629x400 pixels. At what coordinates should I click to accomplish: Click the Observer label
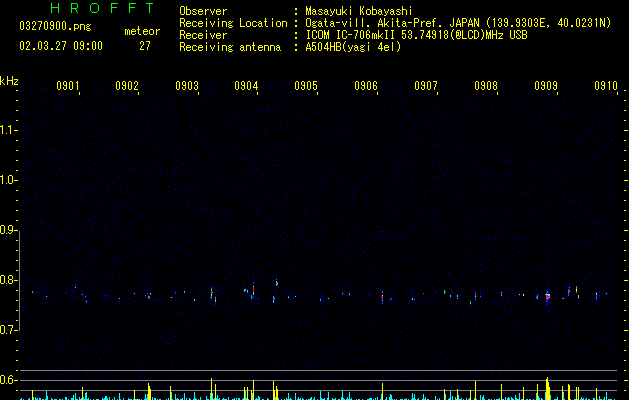click(203, 11)
